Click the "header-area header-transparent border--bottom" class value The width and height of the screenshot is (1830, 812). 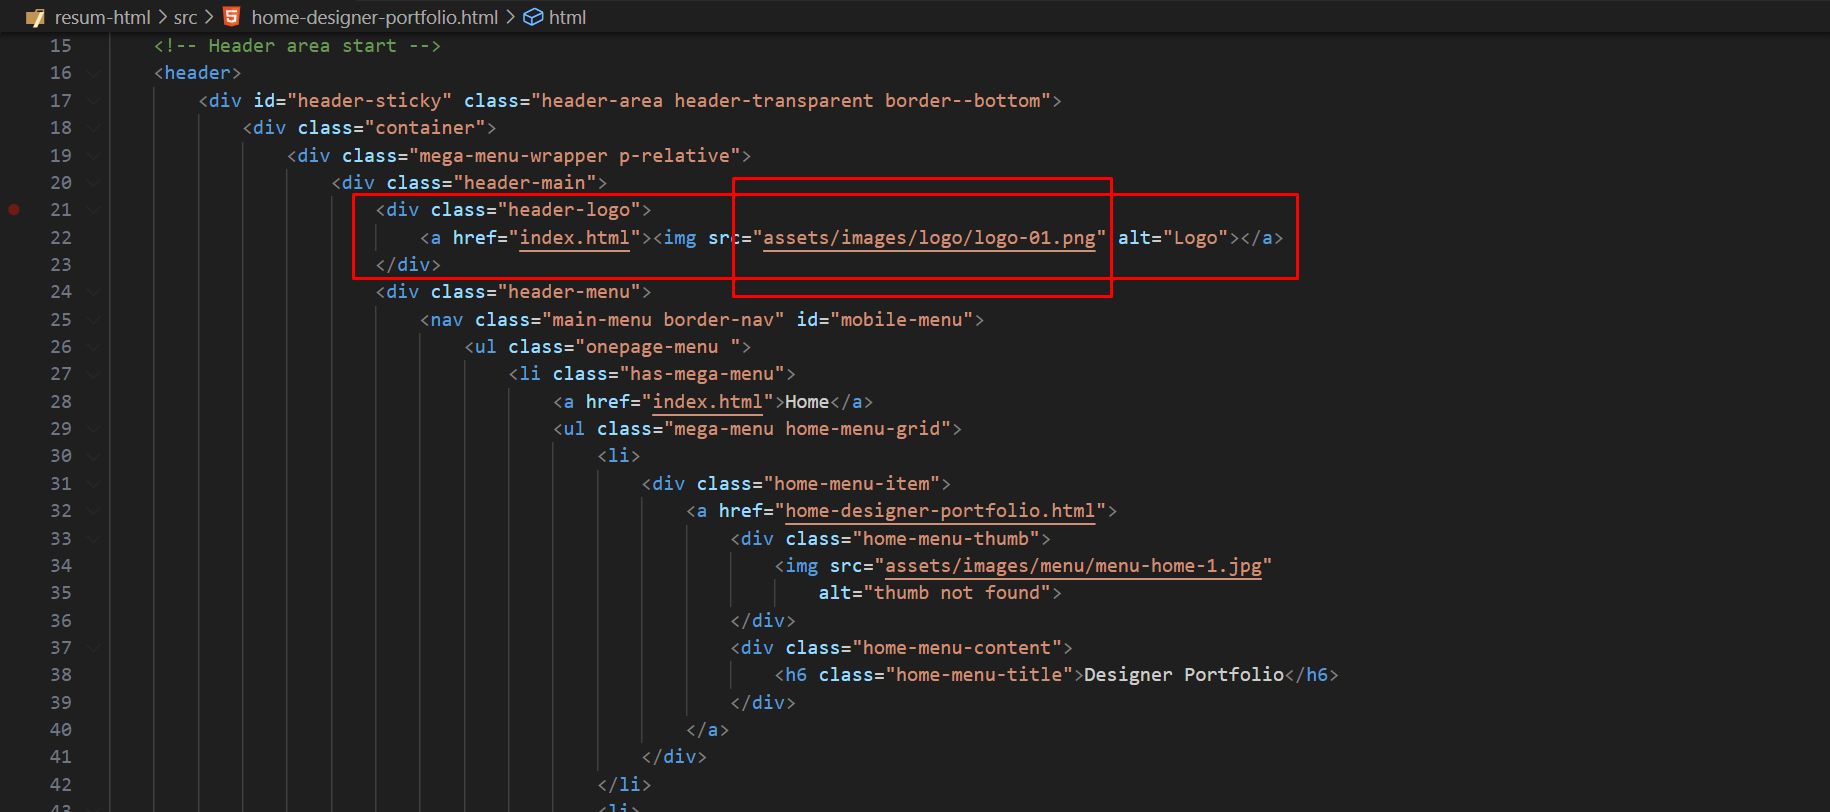[x=790, y=101]
